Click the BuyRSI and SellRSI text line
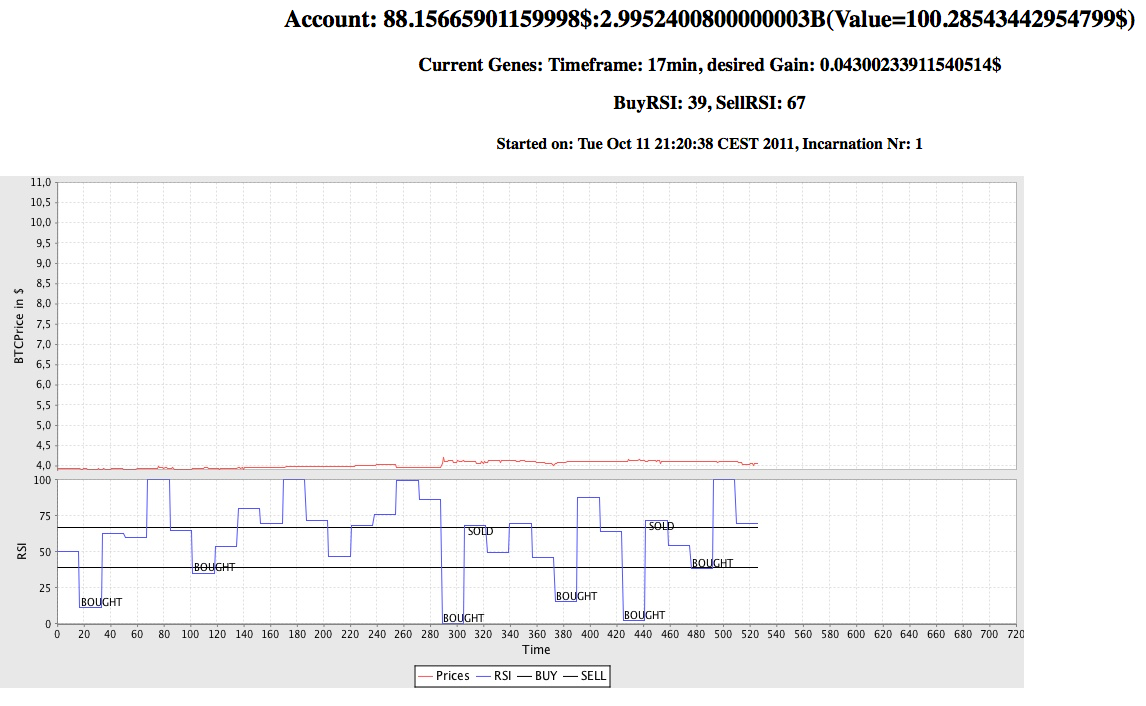The image size is (1146, 706). tap(710, 103)
